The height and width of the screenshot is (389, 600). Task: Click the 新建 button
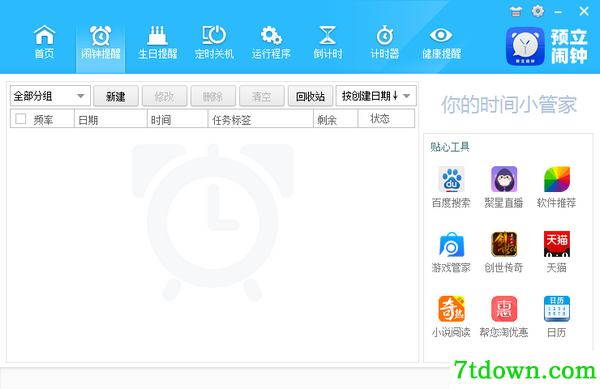116,96
